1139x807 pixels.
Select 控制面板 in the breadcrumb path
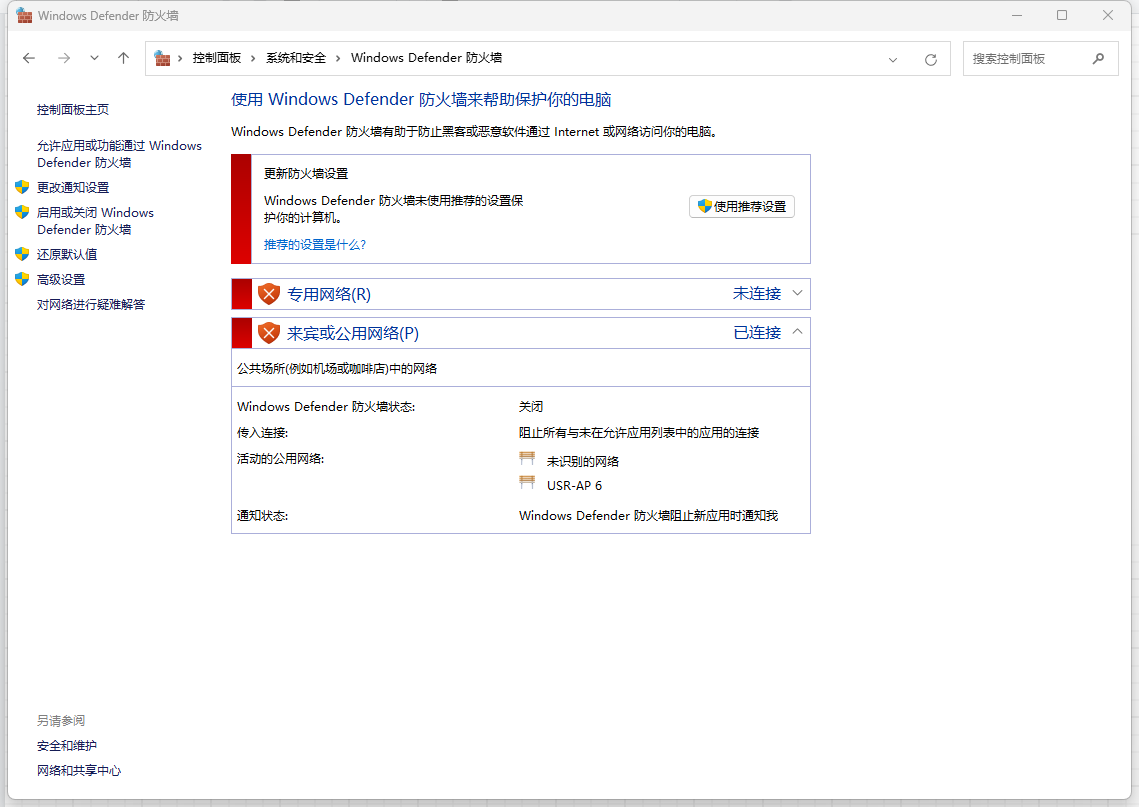coord(216,58)
